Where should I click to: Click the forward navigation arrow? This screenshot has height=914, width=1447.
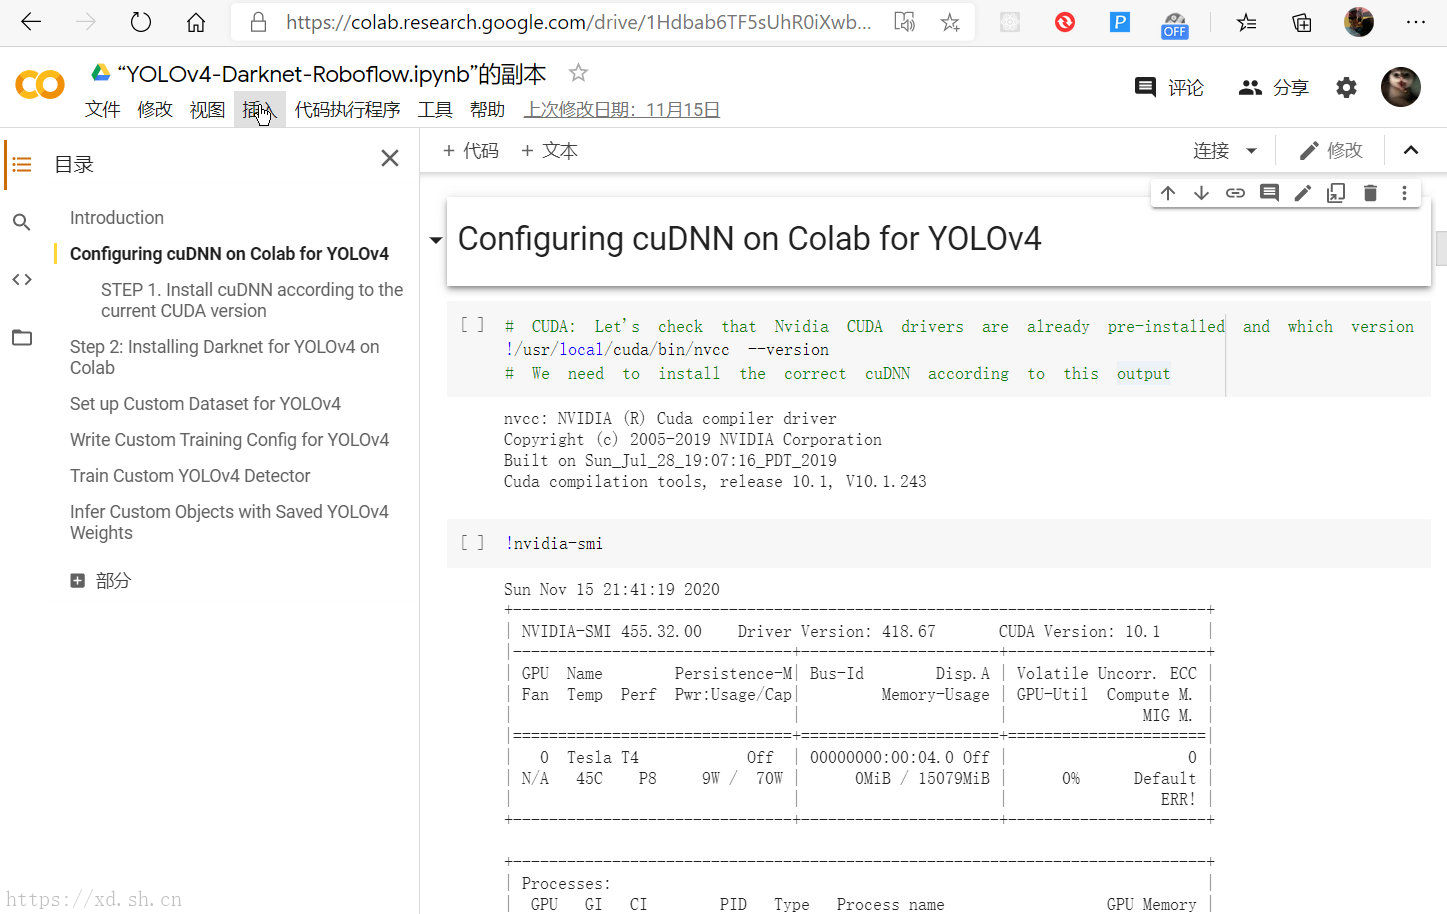[x=86, y=22]
